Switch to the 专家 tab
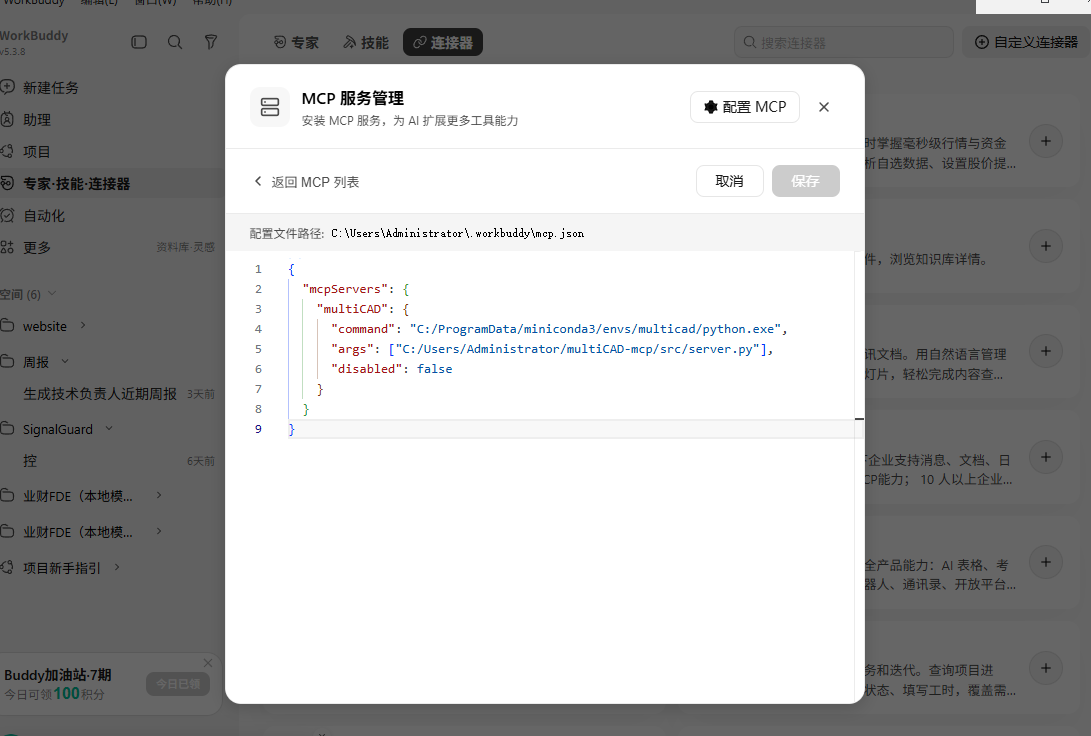The height and width of the screenshot is (736, 1091). pyautogui.click(x=296, y=42)
